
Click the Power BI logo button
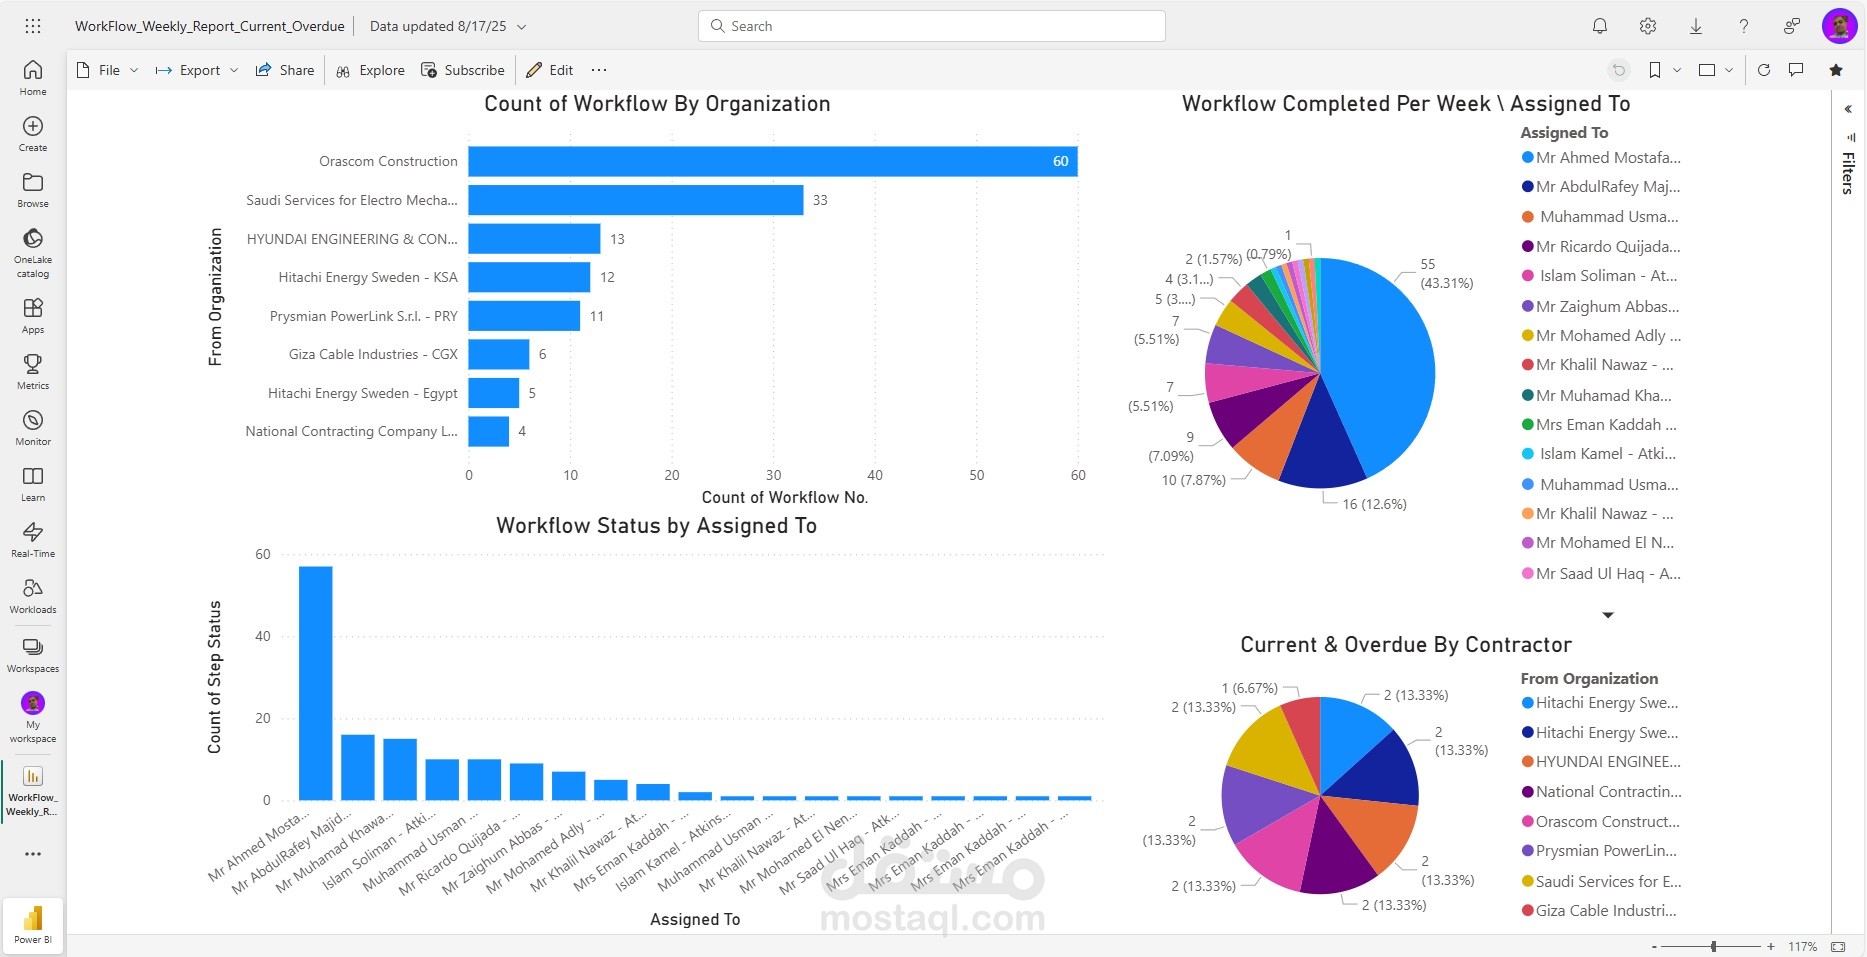[33, 923]
